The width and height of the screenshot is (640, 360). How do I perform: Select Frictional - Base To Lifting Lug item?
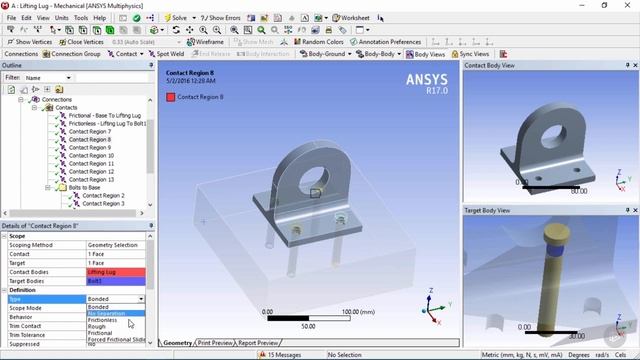click(x=105, y=116)
